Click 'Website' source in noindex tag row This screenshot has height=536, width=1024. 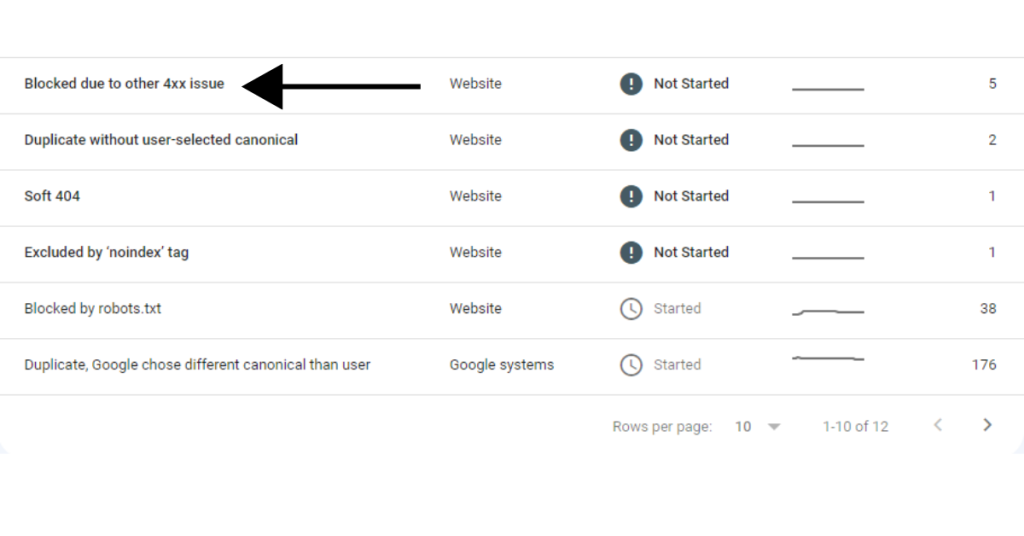pyautogui.click(x=475, y=252)
